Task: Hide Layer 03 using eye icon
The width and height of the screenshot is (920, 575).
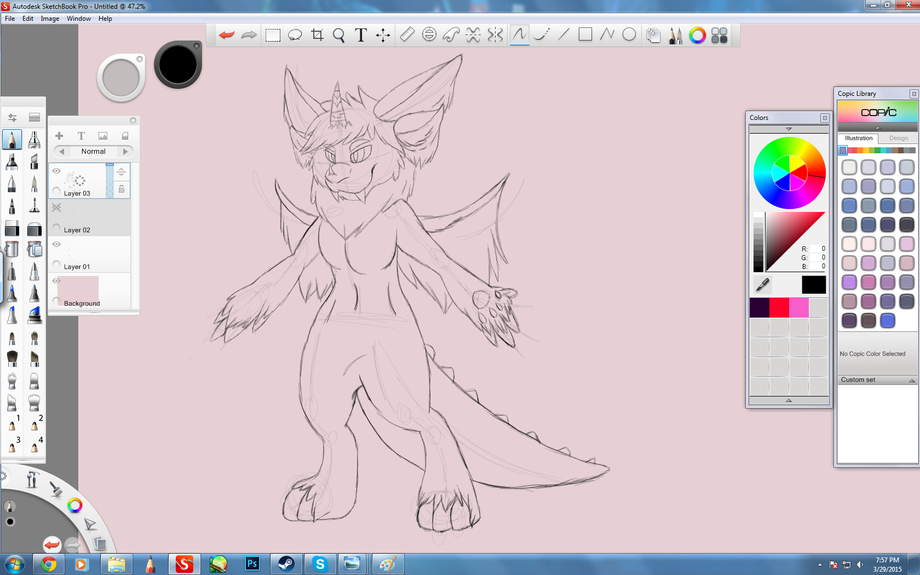Action: (56, 171)
